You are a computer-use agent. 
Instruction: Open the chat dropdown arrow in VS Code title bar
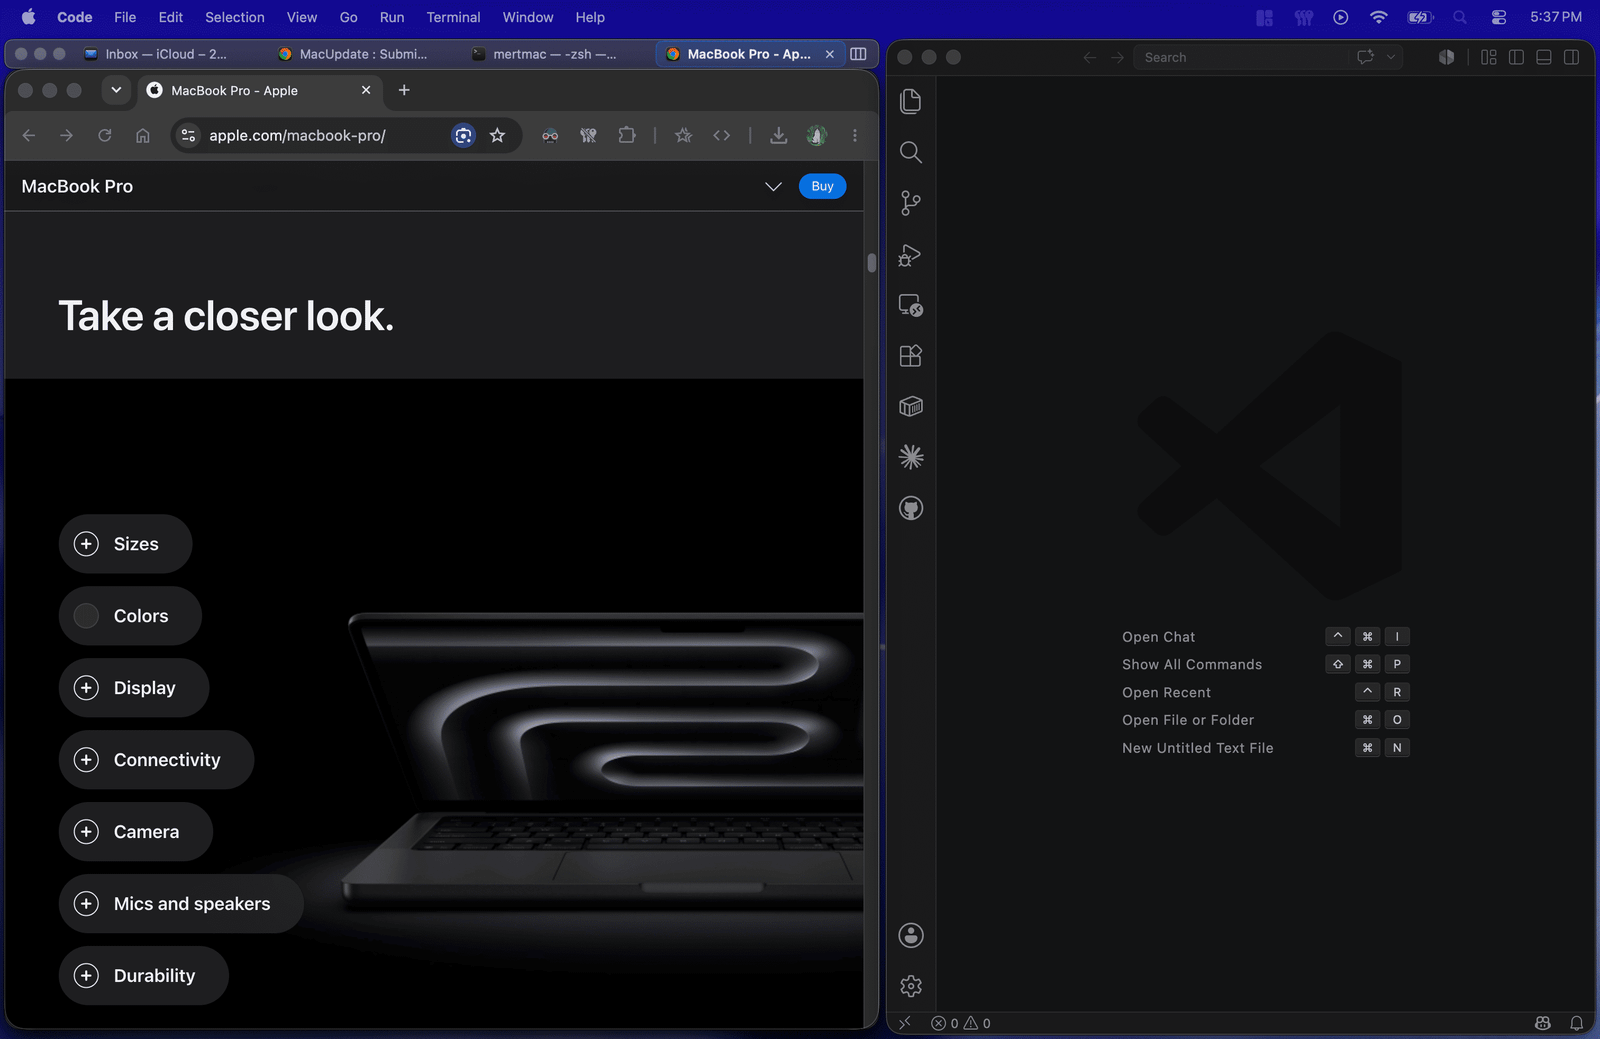(1390, 57)
